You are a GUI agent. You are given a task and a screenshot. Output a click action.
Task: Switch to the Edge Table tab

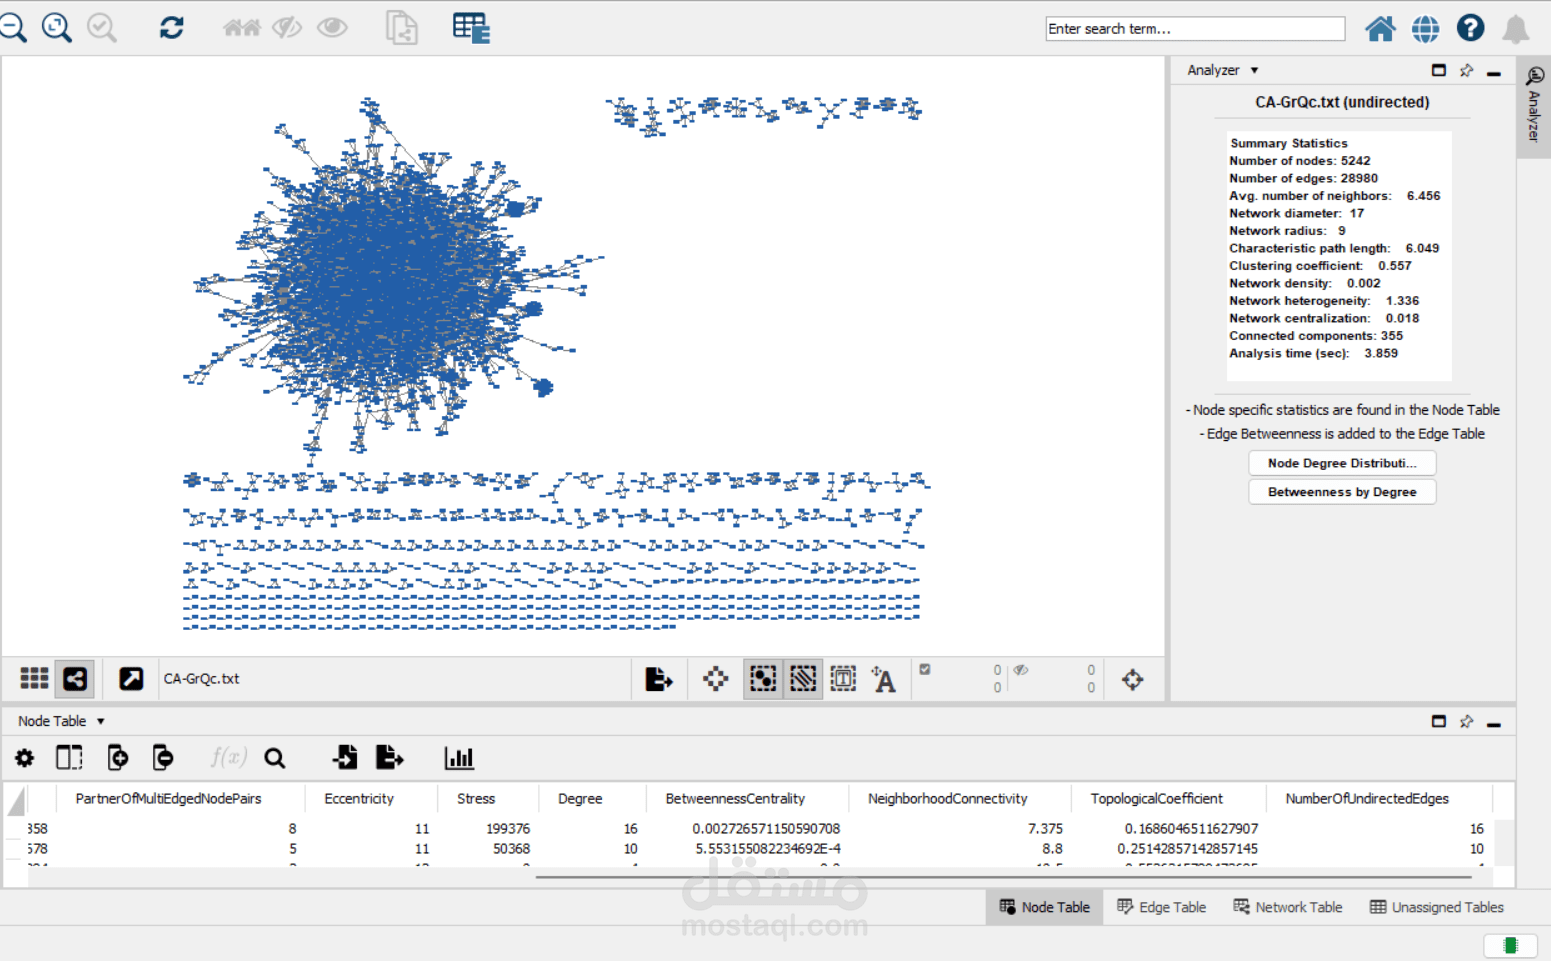(x=1161, y=907)
